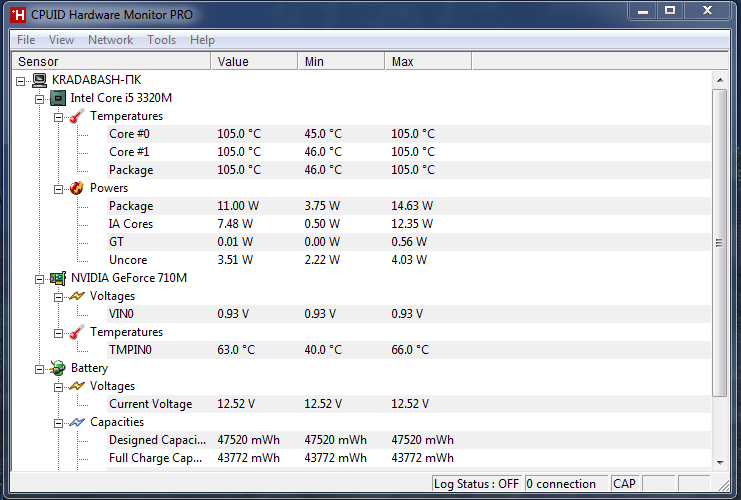Collapse the Powers section expander
Image resolution: width=741 pixels, height=500 pixels.
pos(59,188)
